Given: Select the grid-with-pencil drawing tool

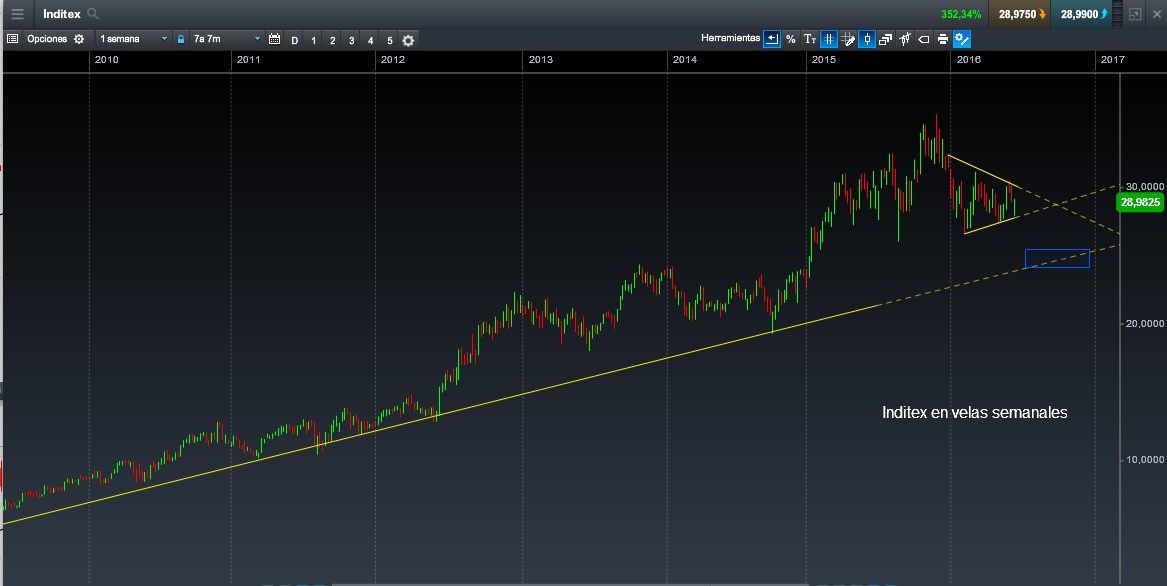Looking at the screenshot, I should pos(848,39).
